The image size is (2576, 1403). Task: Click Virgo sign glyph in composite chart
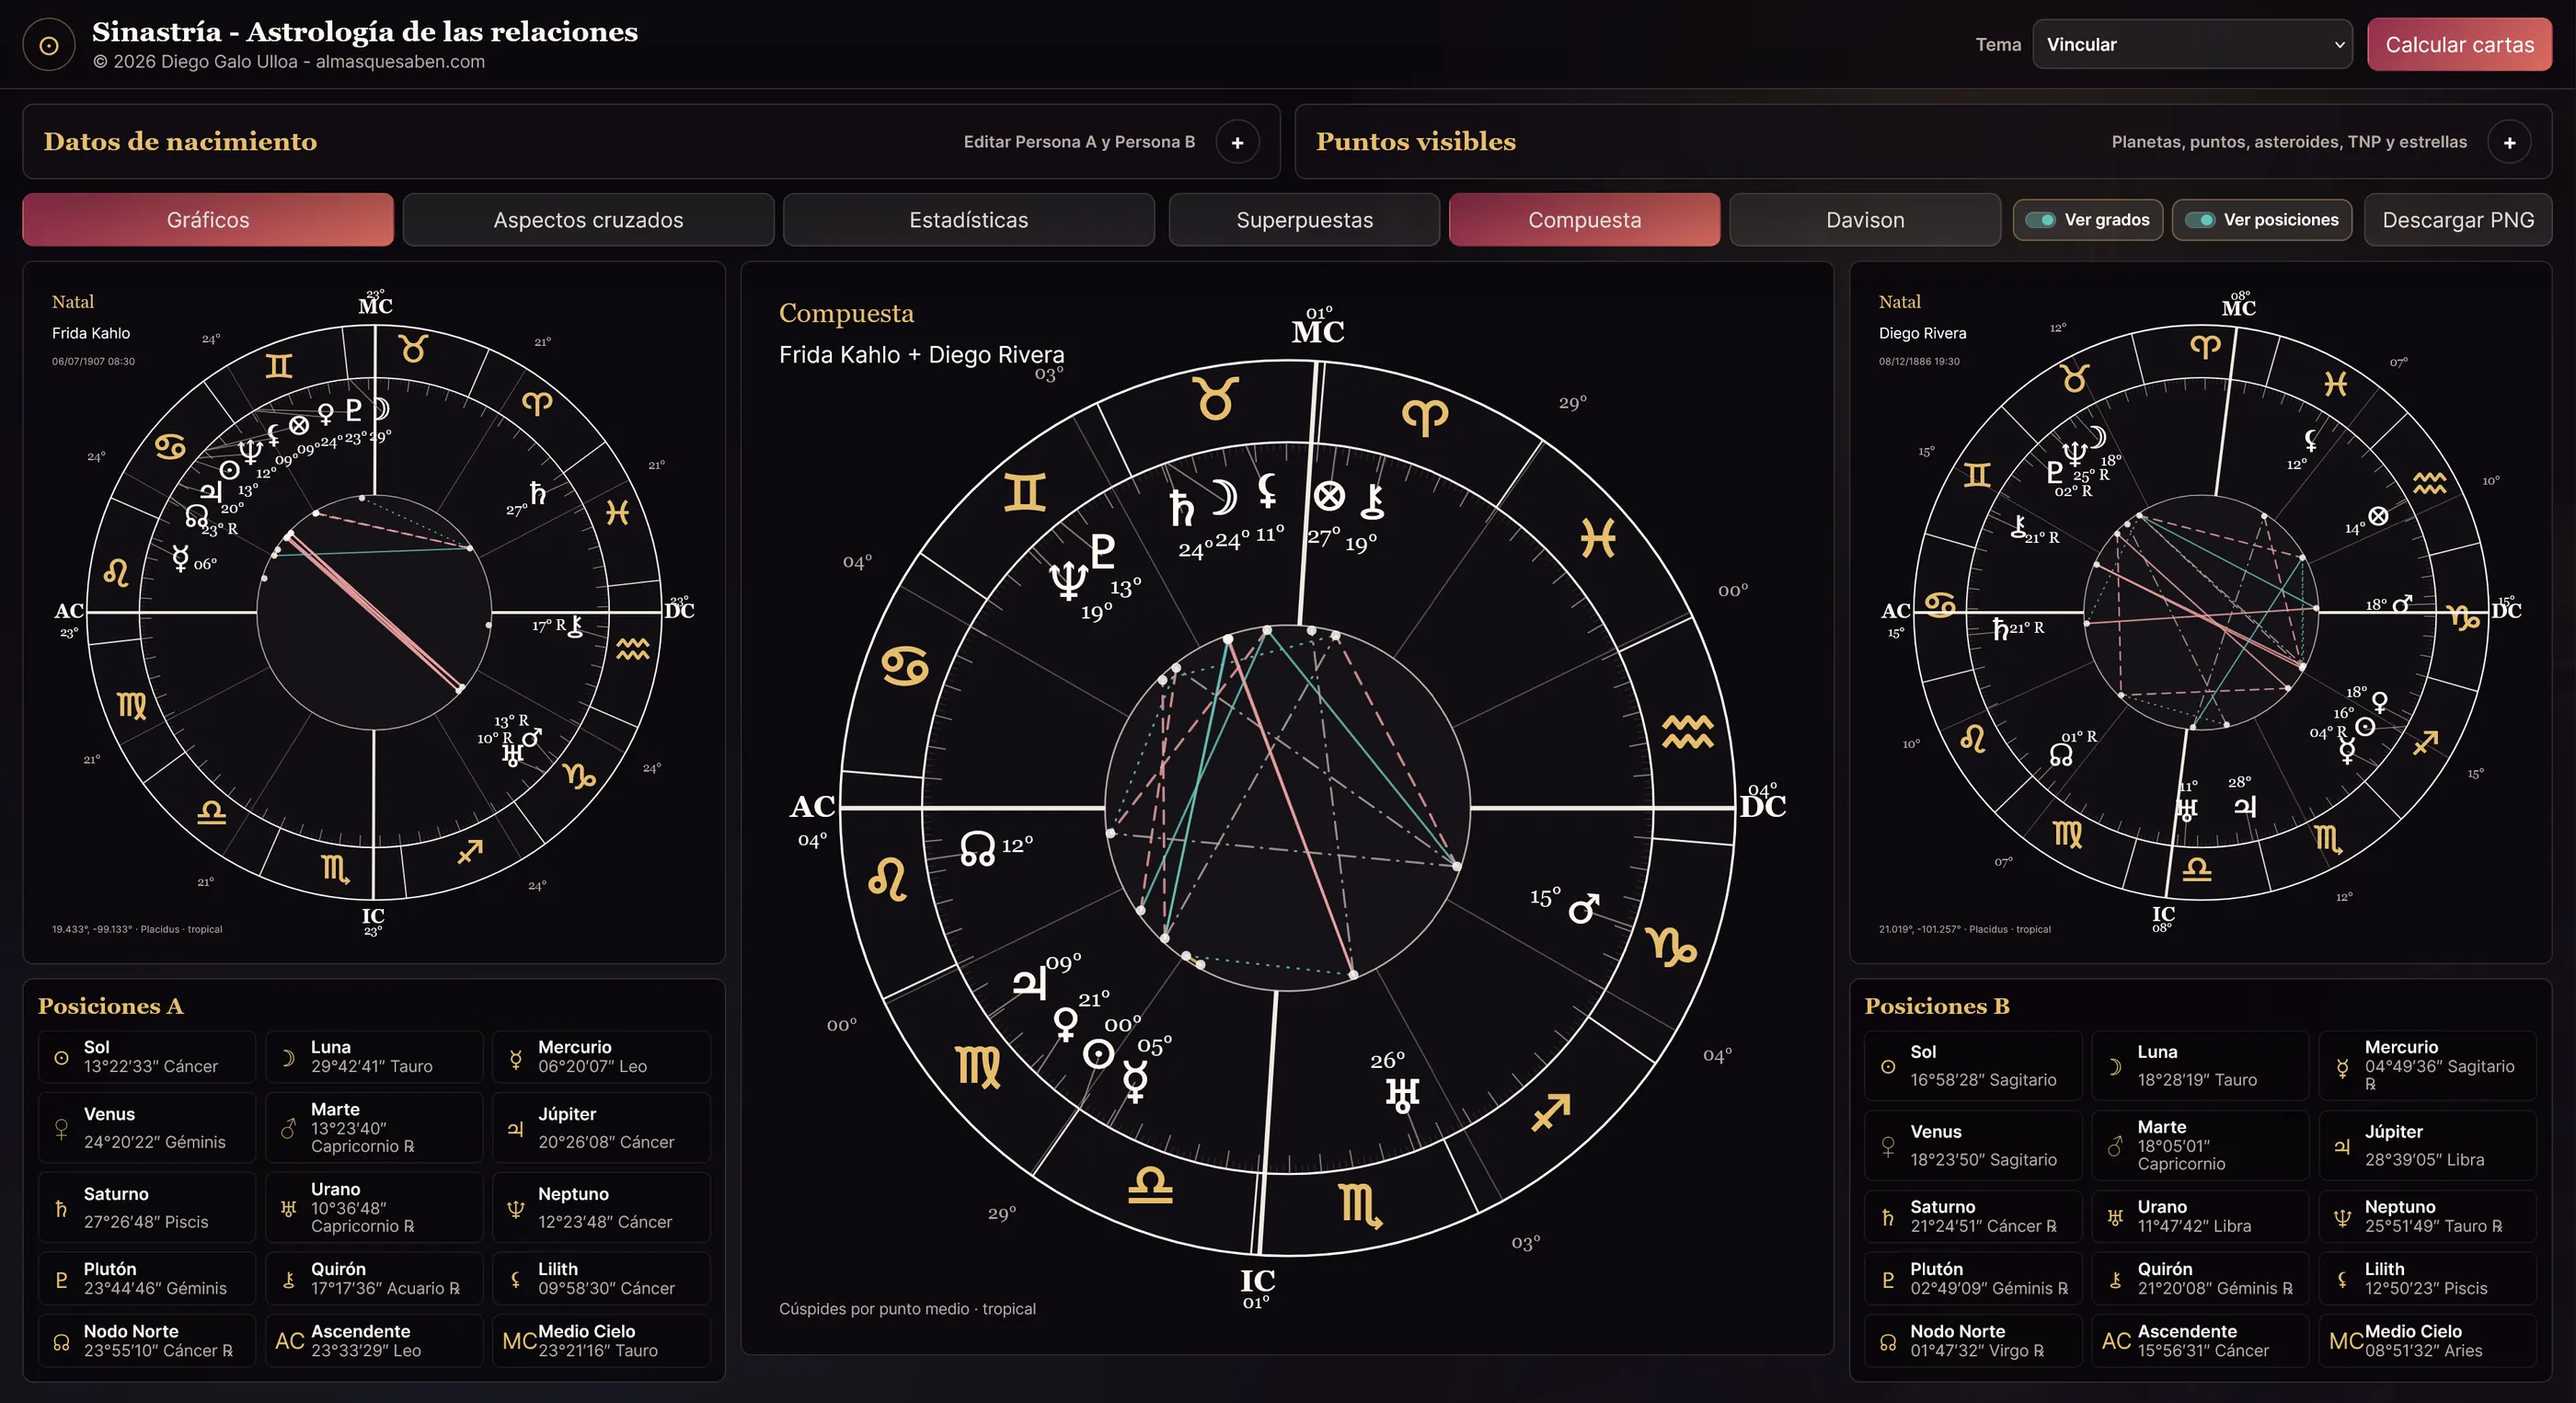pyautogui.click(x=978, y=1067)
